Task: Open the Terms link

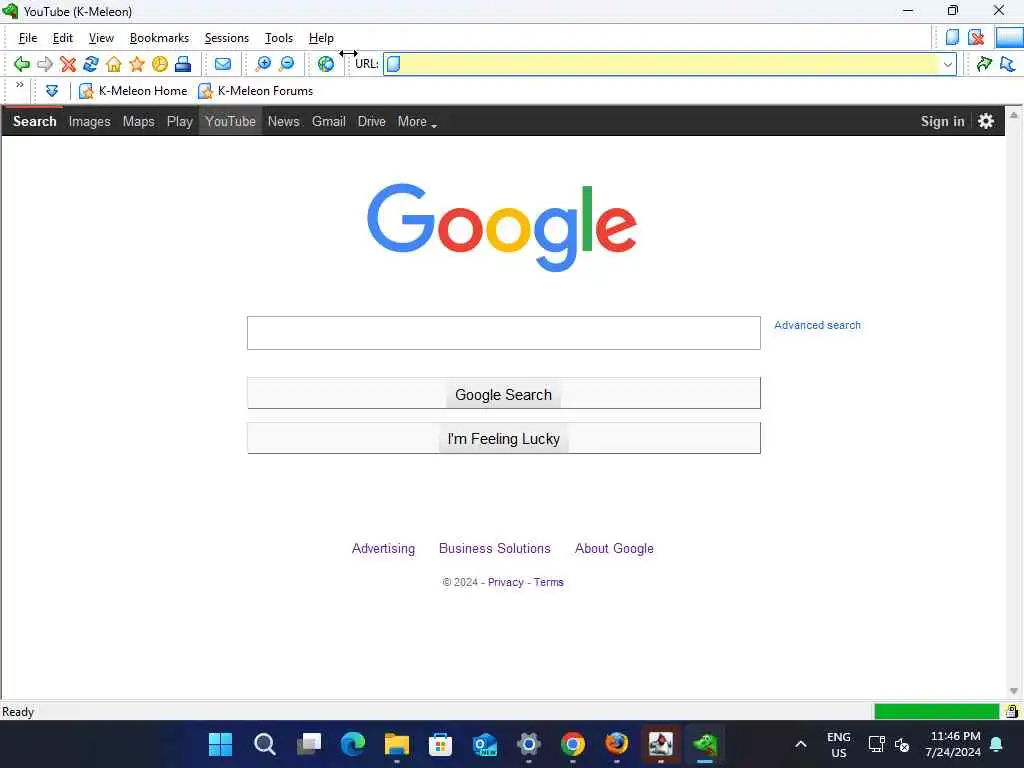Action: pos(549,583)
